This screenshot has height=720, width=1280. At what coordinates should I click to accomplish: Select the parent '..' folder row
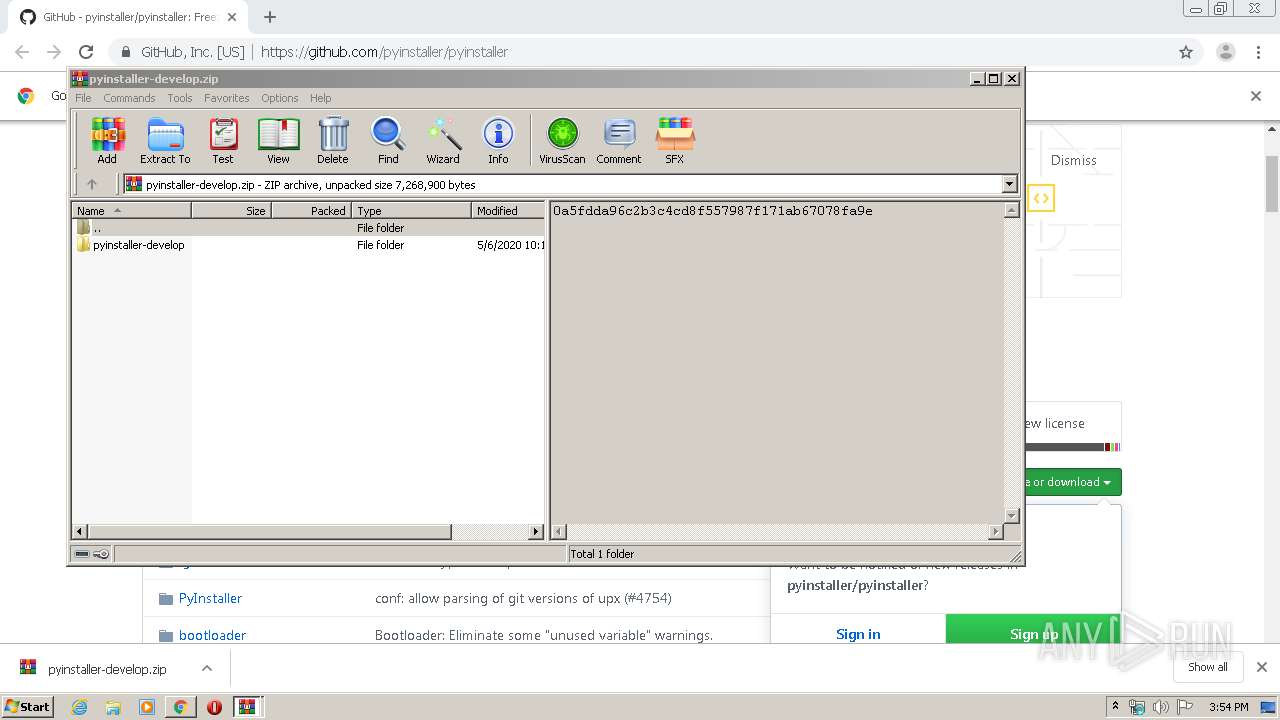coord(309,228)
